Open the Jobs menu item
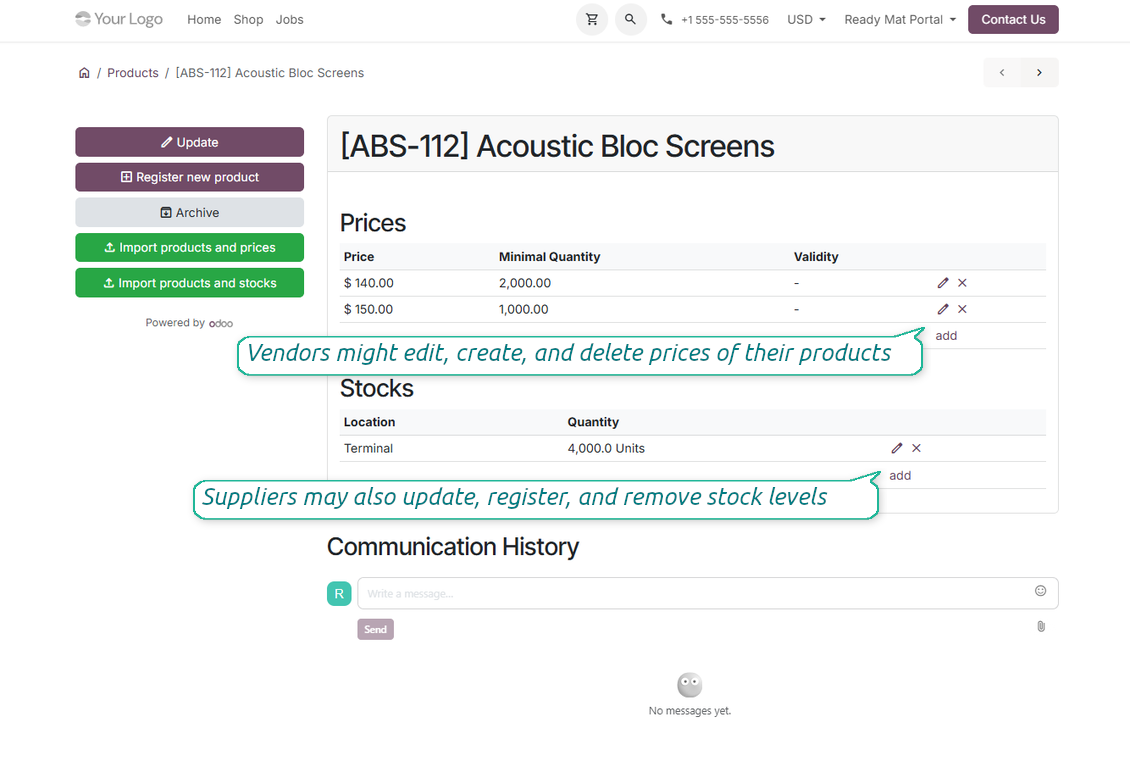The width and height of the screenshot is (1130, 778). pyautogui.click(x=289, y=19)
